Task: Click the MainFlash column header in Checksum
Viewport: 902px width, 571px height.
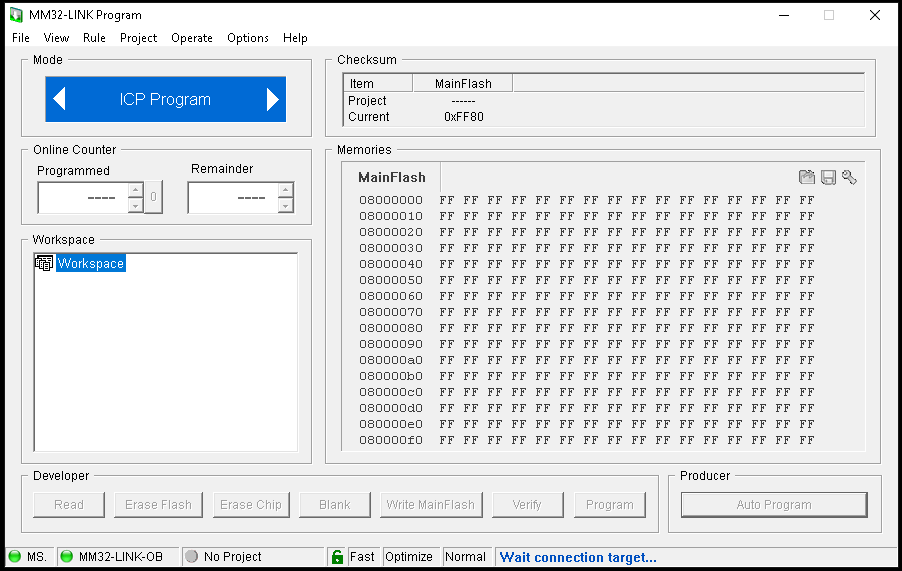Action: pos(463,83)
